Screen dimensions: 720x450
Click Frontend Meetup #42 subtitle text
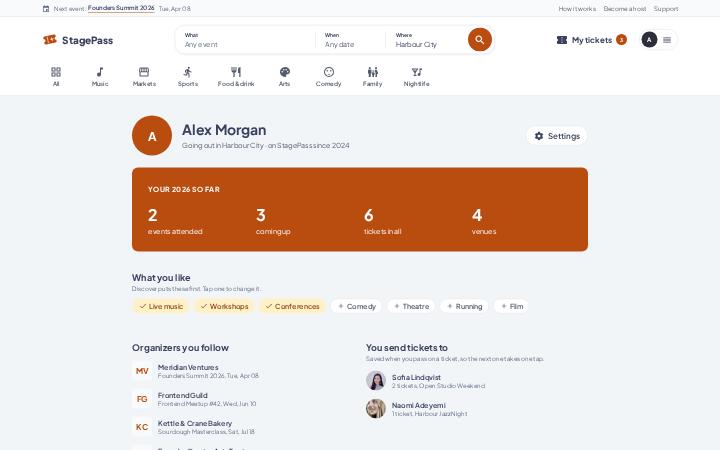pos(207,404)
